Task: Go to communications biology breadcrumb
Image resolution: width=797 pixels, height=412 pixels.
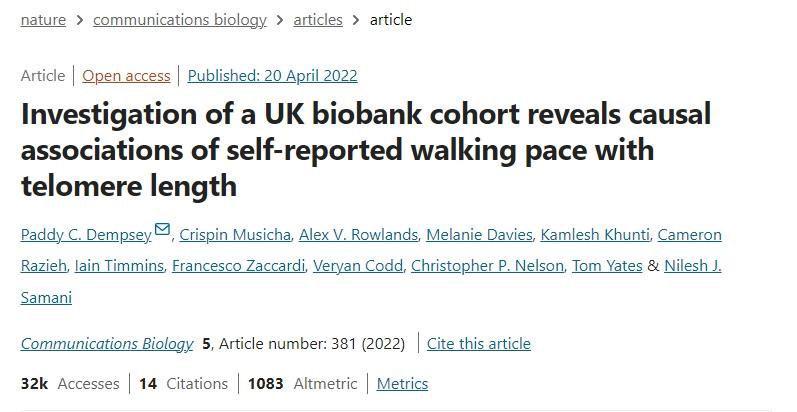Action: tap(180, 20)
